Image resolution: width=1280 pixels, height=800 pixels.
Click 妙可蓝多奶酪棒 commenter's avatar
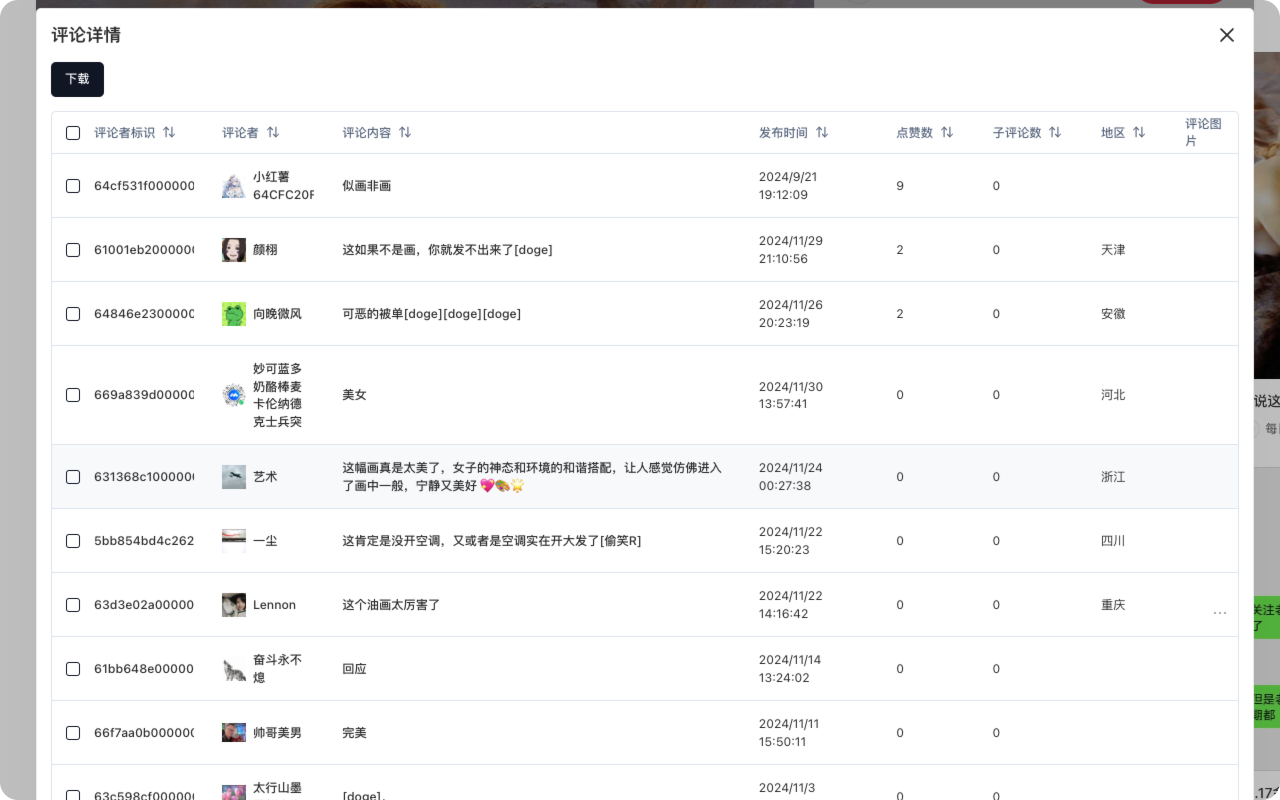(x=233, y=394)
